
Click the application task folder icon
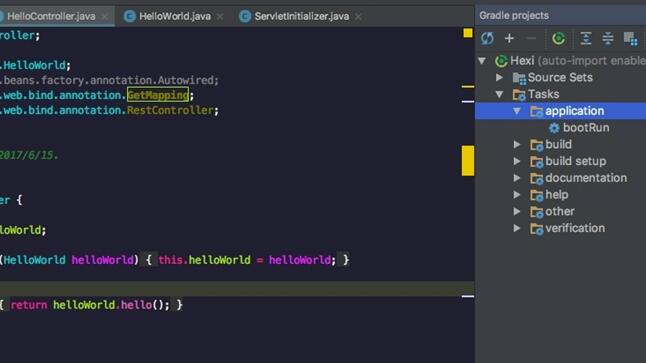pos(536,111)
